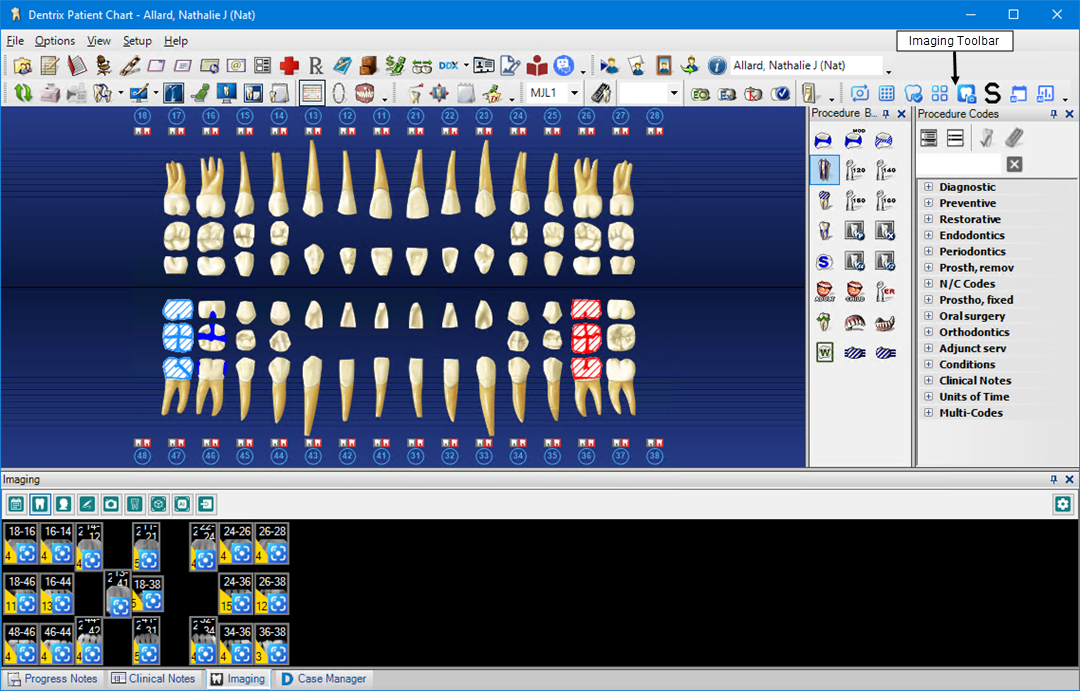Image resolution: width=1080 pixels, height=691 pixels.
Task: Select the tooth view icon in Imaging panel
Action: 40,504
